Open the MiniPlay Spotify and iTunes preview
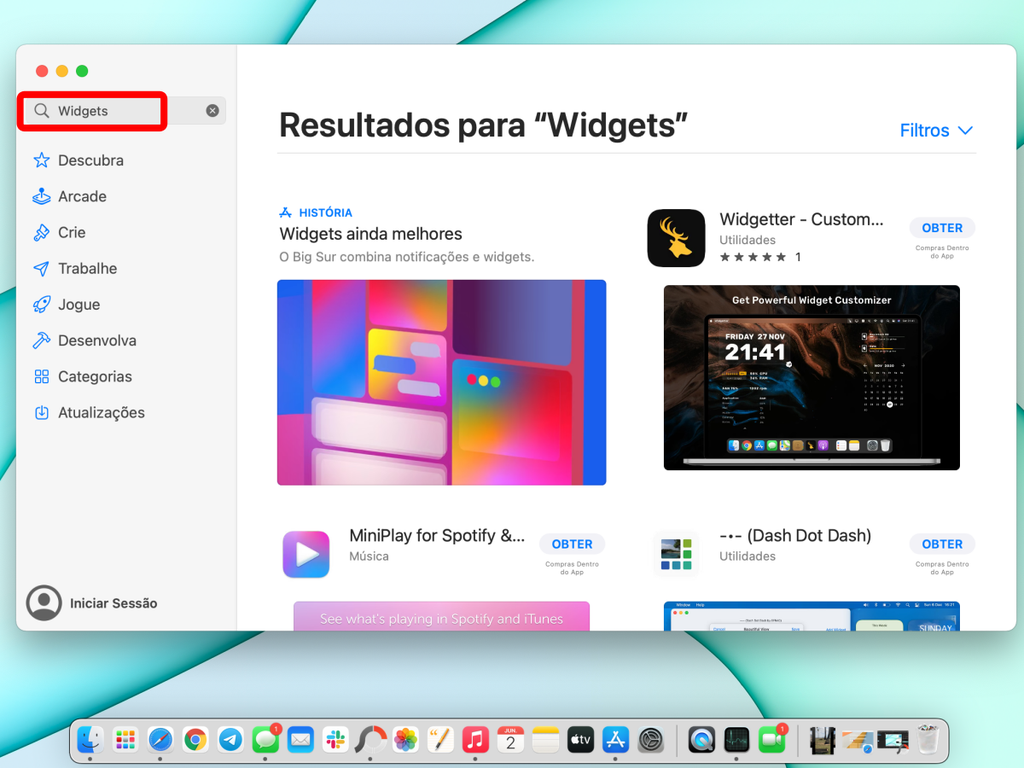Image resolution: width=1024 pixels, height=768 pixels. coord(441,616)
